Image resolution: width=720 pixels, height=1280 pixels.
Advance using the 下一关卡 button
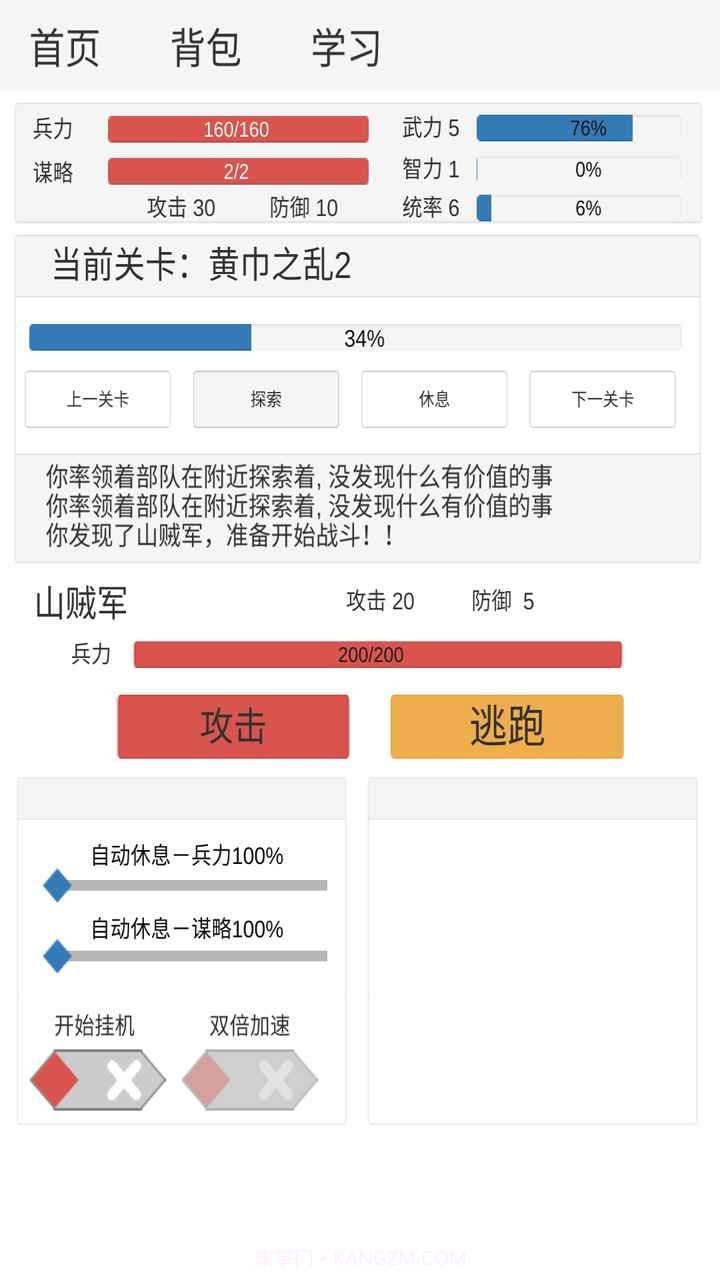tap(602, 398)
